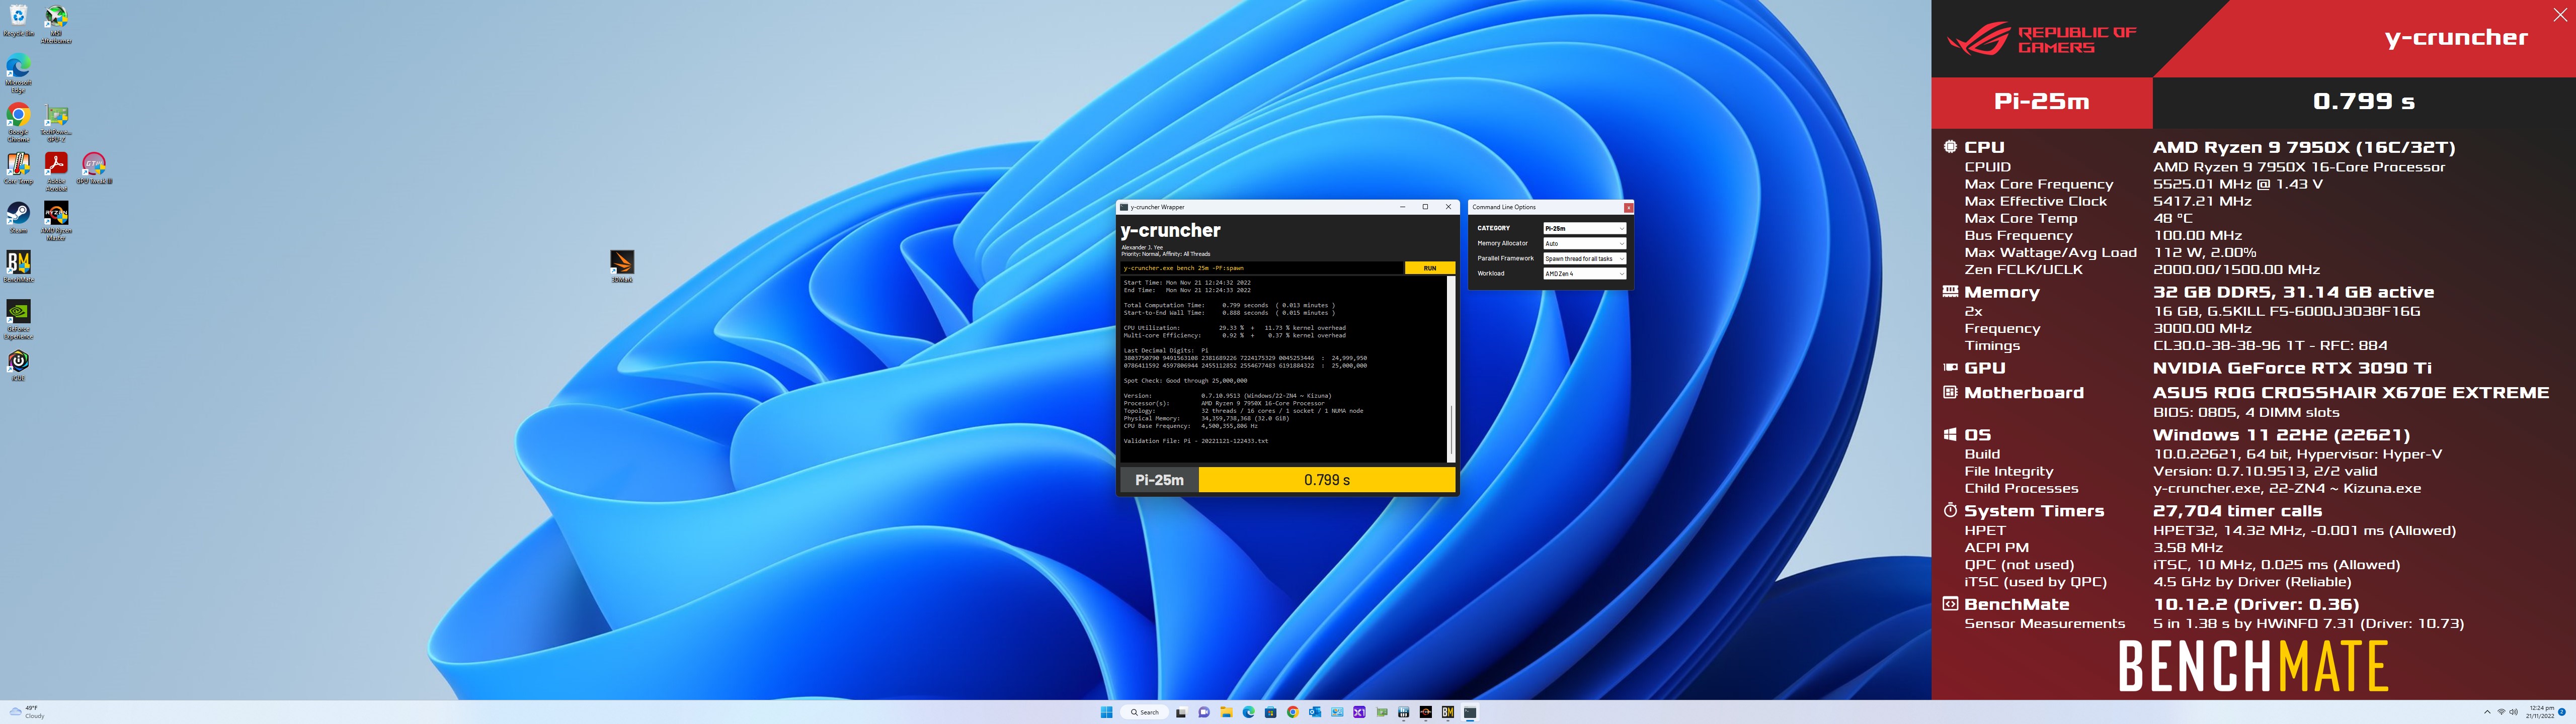The height and width of the screenshot is (724, 2576).
Task: Open the Windows Start menu
Action: click(x=1107, y=712)
